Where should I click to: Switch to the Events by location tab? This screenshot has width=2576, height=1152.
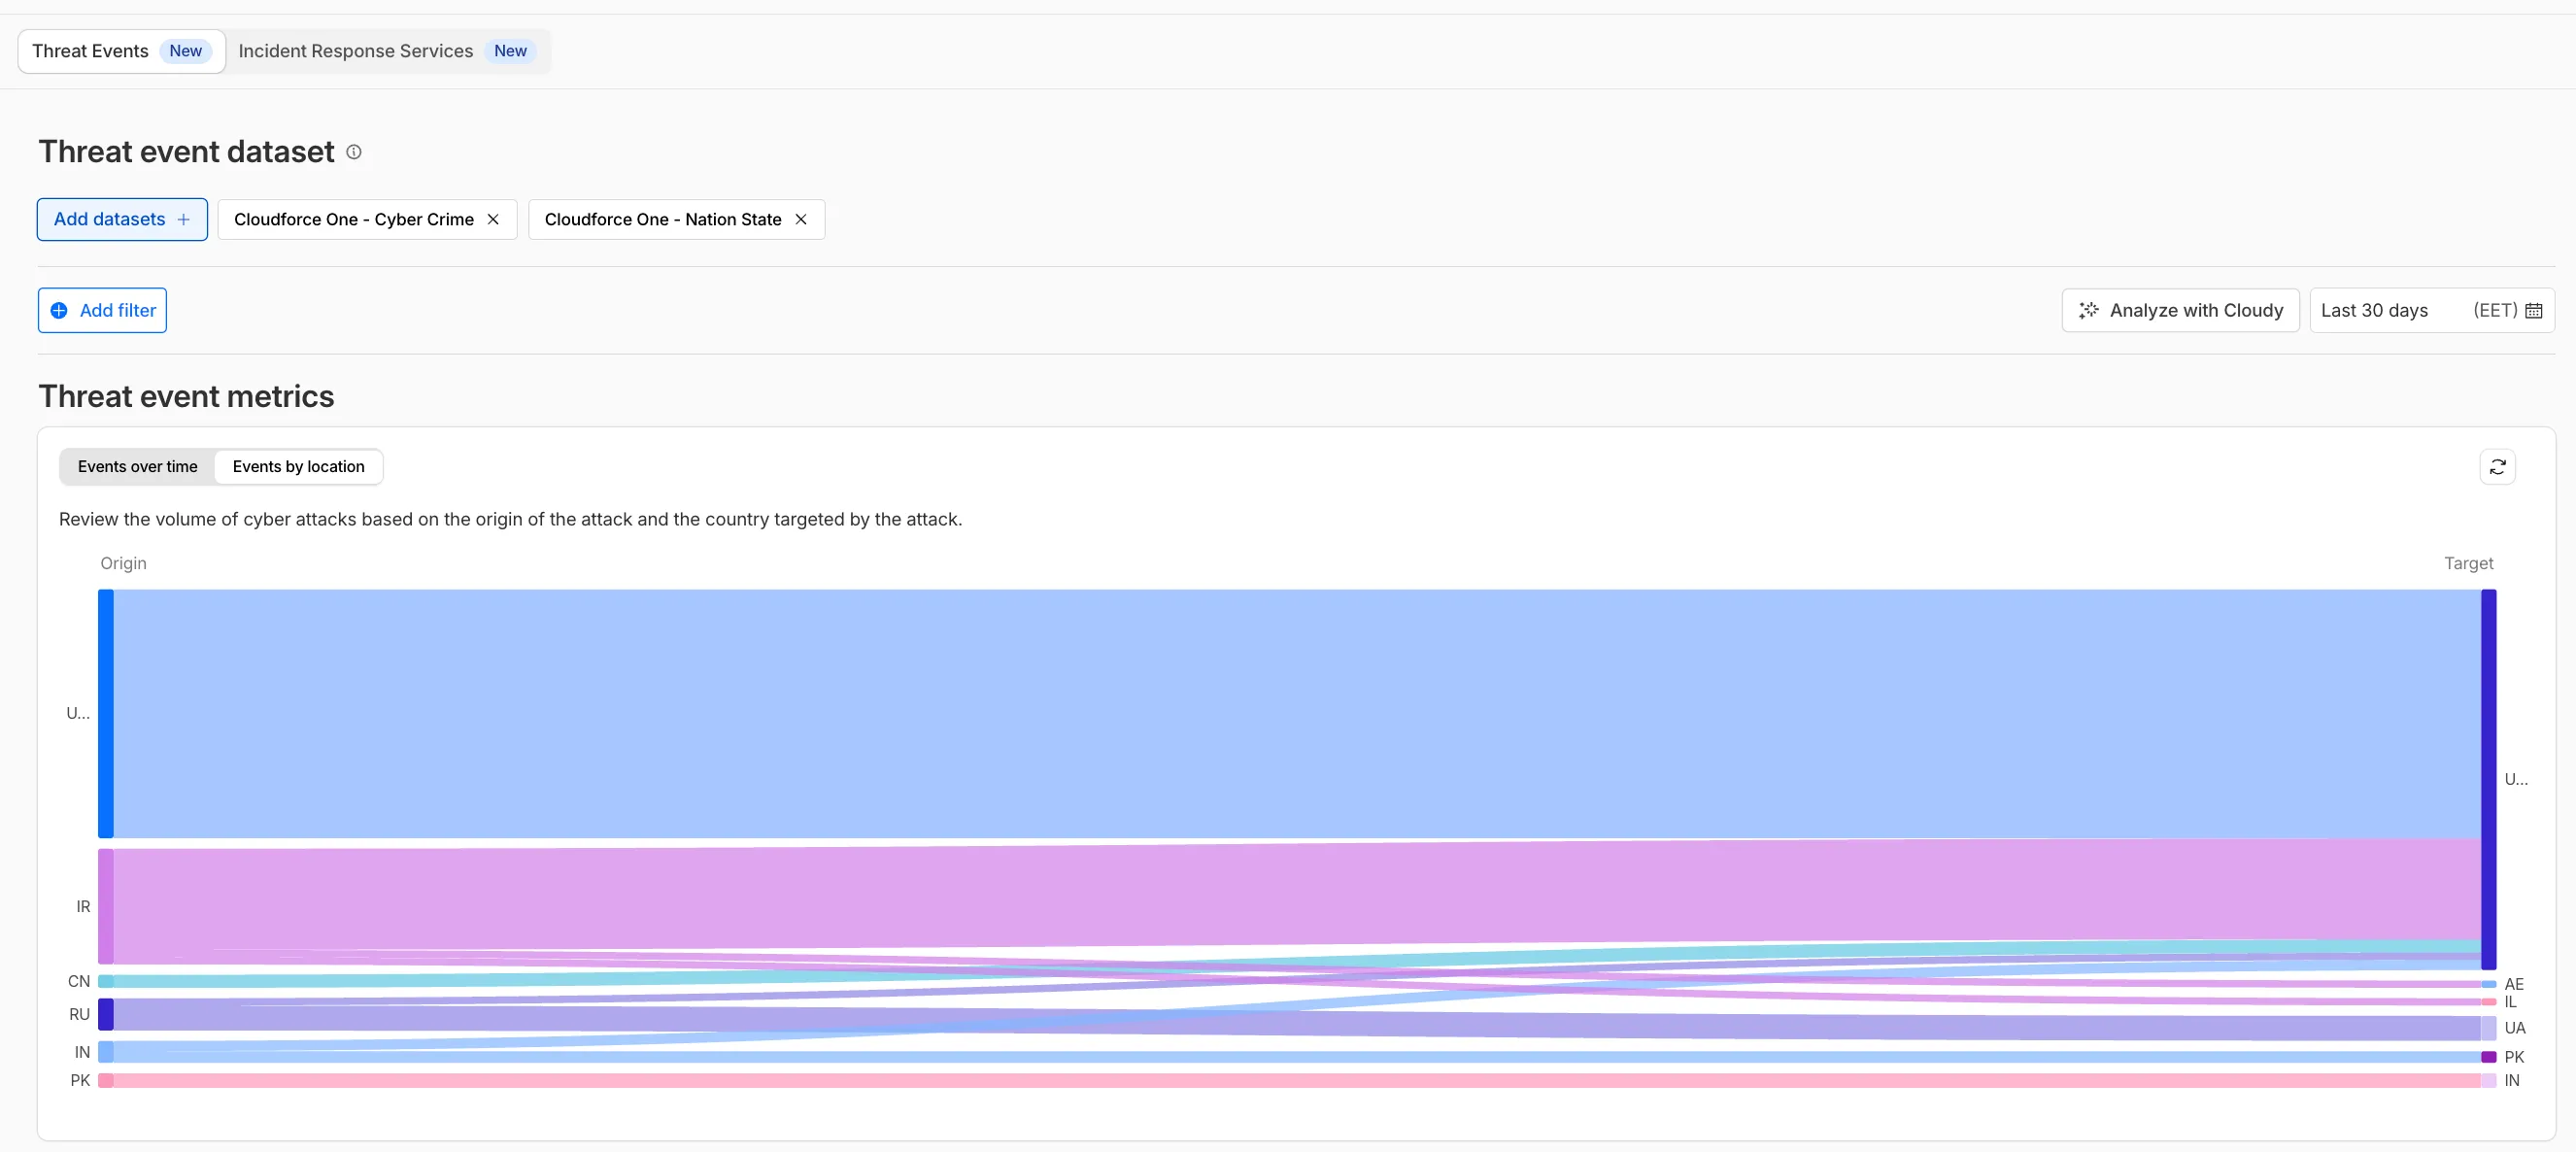(298, 466)
